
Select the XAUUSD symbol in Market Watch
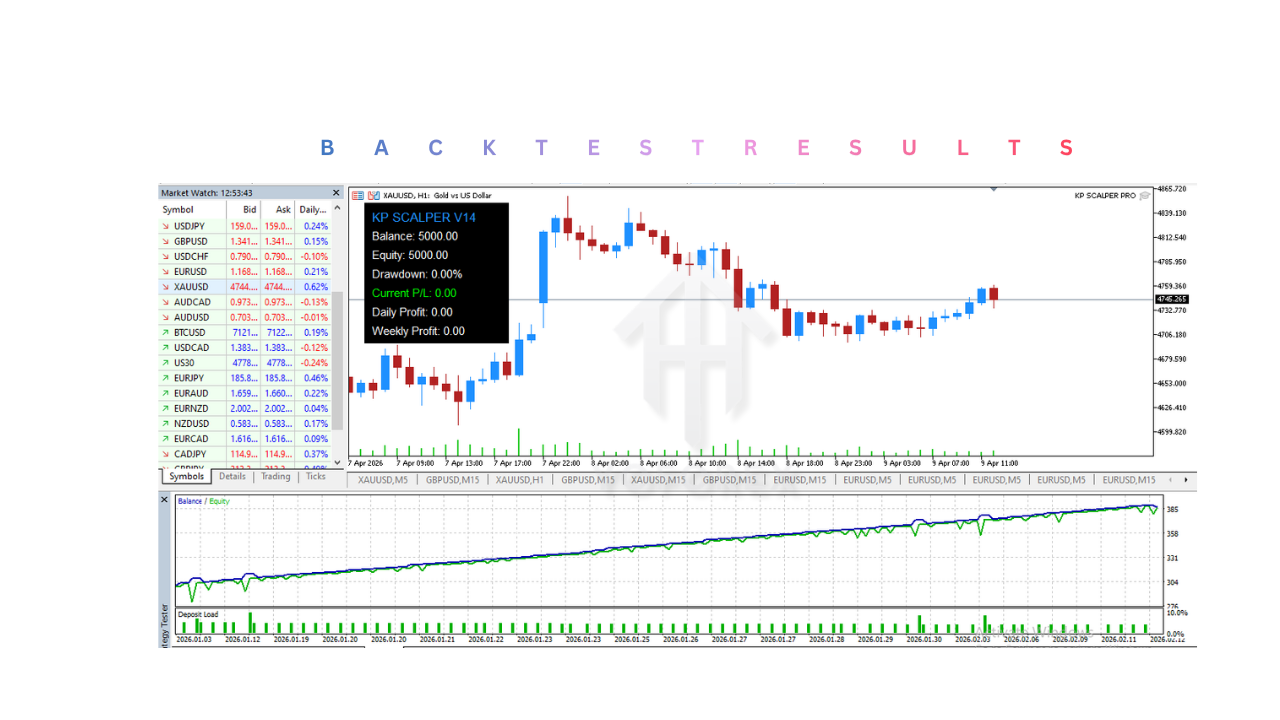coord(190,286)
